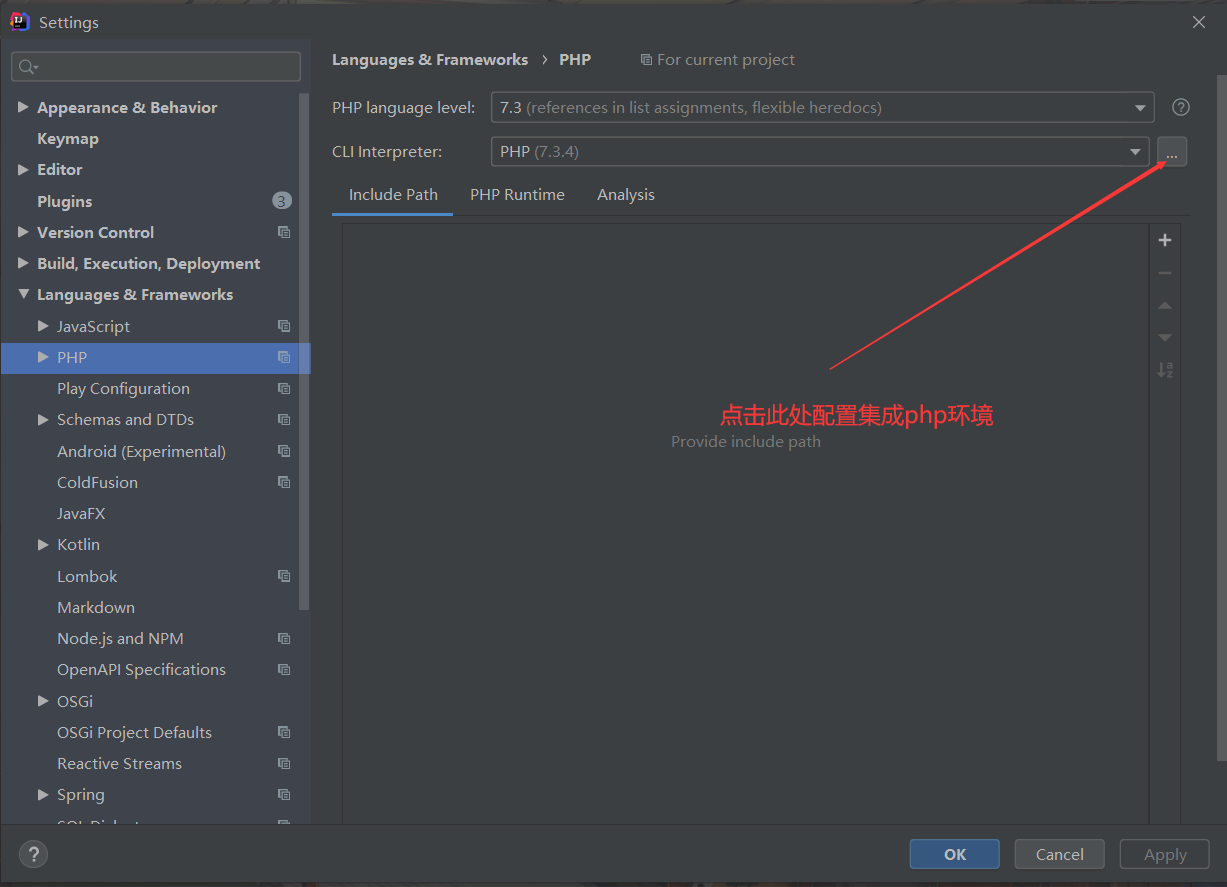Click the OK button
Image resolution: width=1227 pixels, height=887 pixels.
955,854
